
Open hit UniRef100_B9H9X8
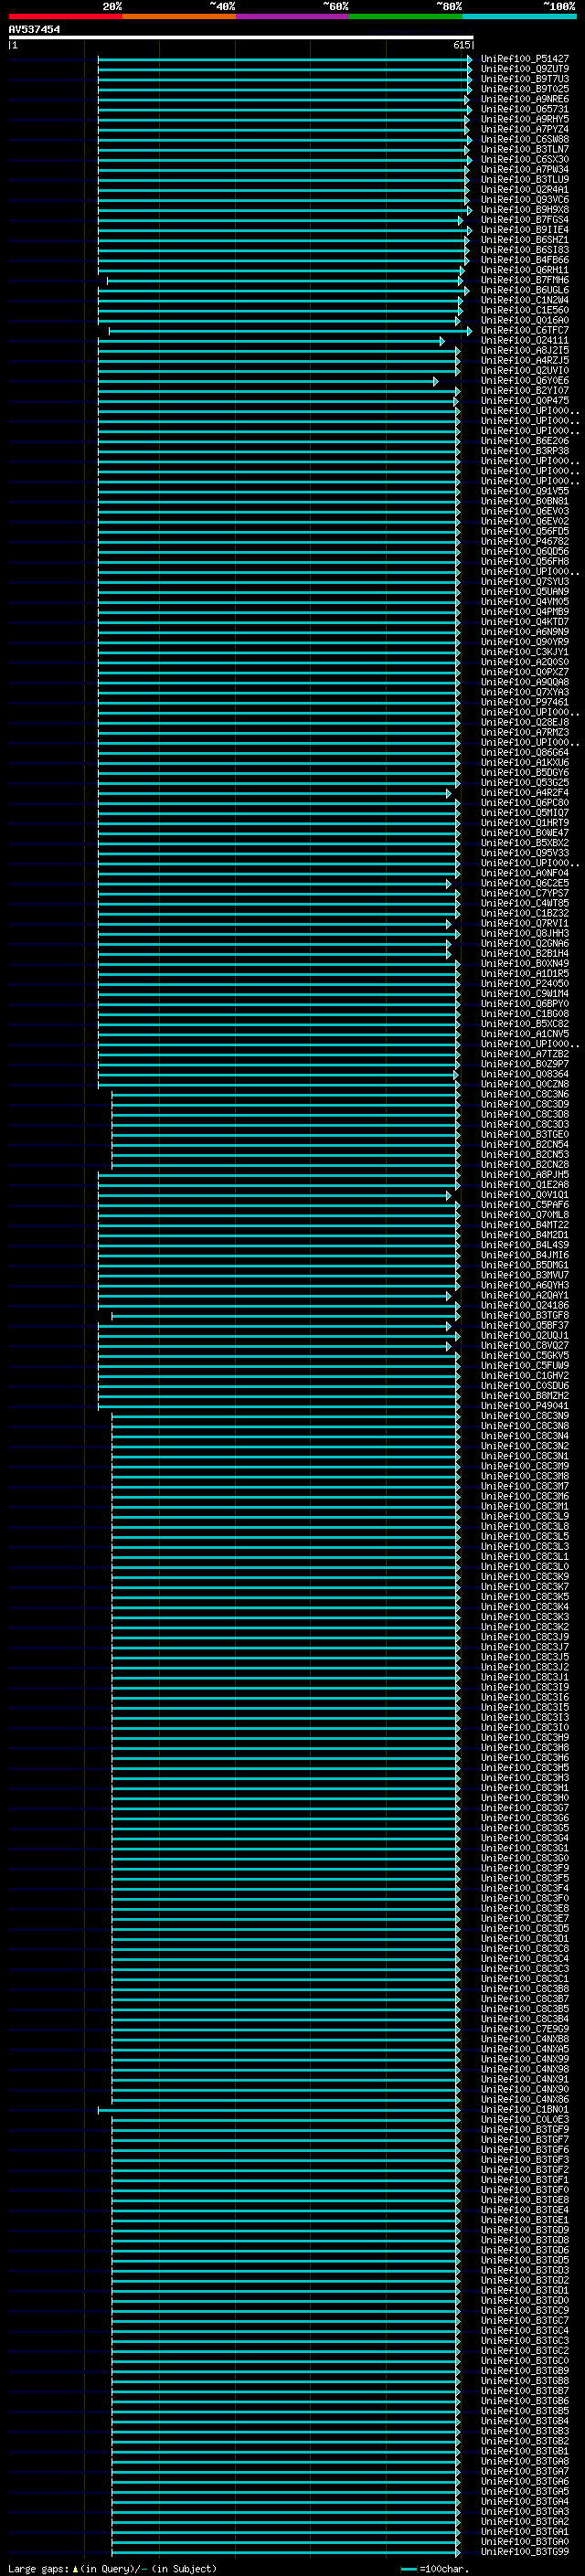click(x=525, y=210)
